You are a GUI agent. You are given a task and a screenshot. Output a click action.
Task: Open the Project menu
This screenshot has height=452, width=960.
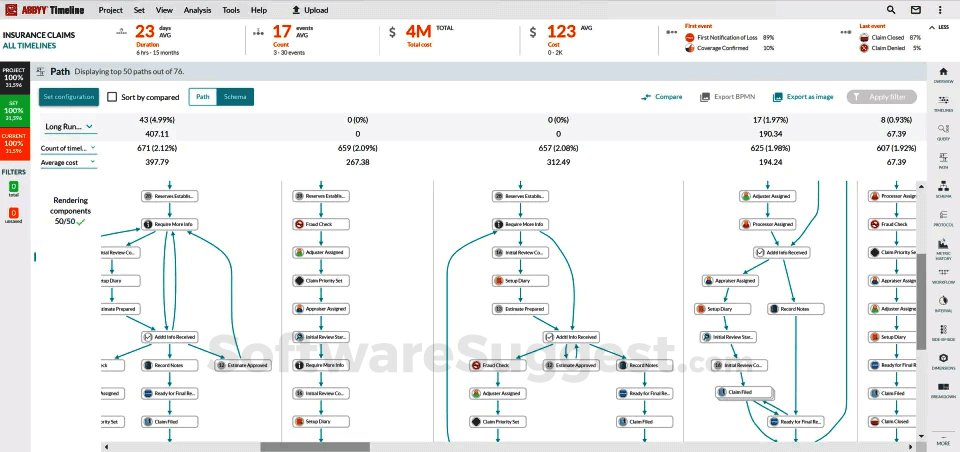coord(111,10)
